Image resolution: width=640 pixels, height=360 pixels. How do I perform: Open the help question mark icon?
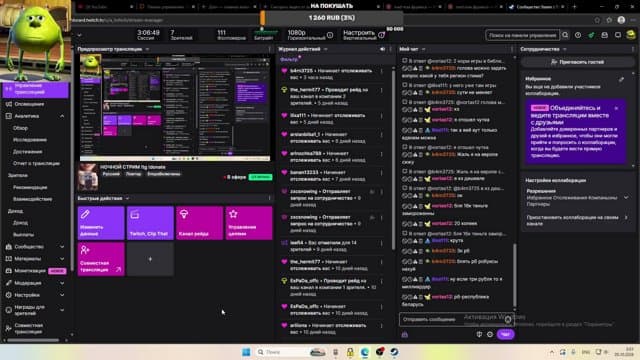point(578,36)
